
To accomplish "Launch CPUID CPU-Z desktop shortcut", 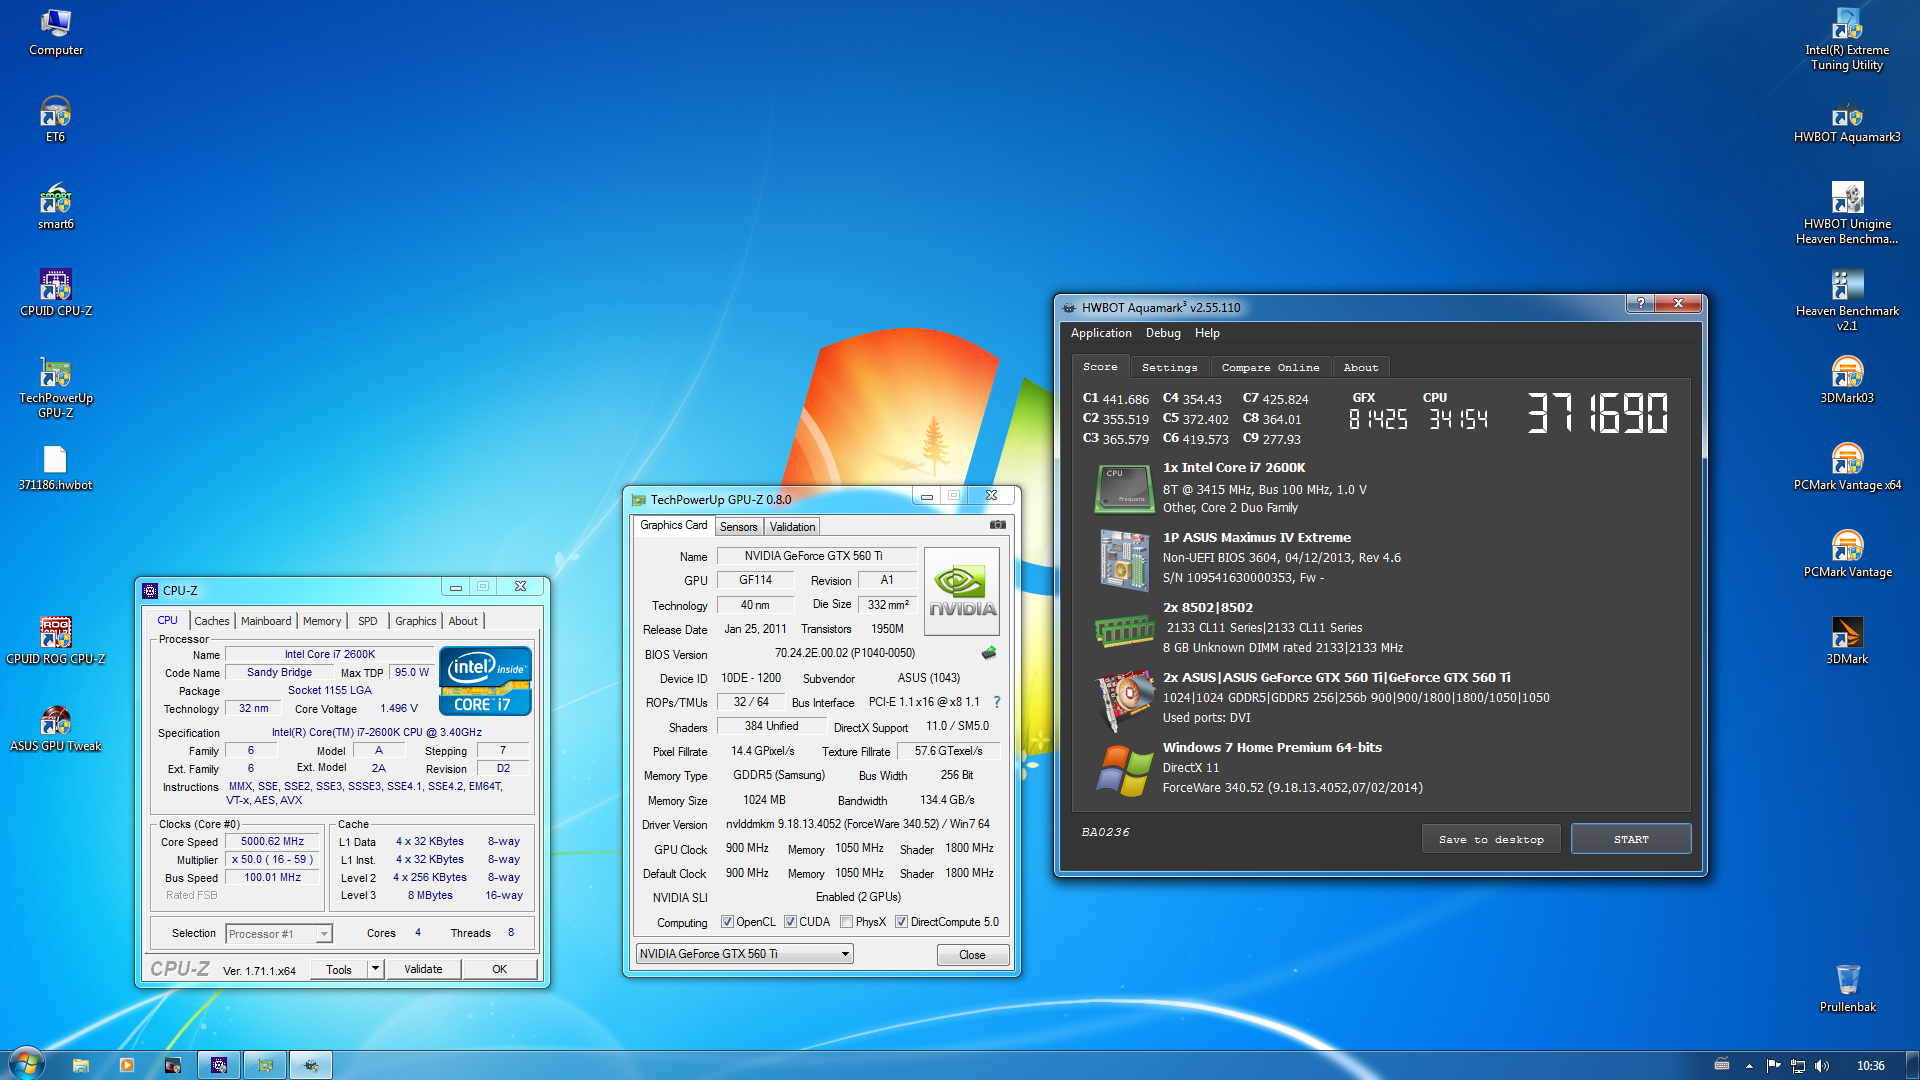I will pyautogui.click(x=55, y=293).
